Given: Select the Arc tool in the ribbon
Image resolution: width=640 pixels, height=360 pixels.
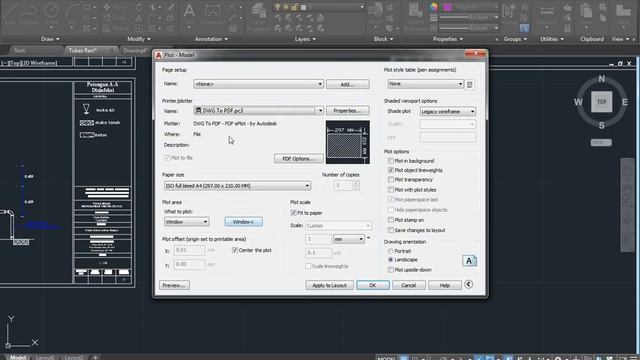Looking at the screenshot, I should coord(73,12).
